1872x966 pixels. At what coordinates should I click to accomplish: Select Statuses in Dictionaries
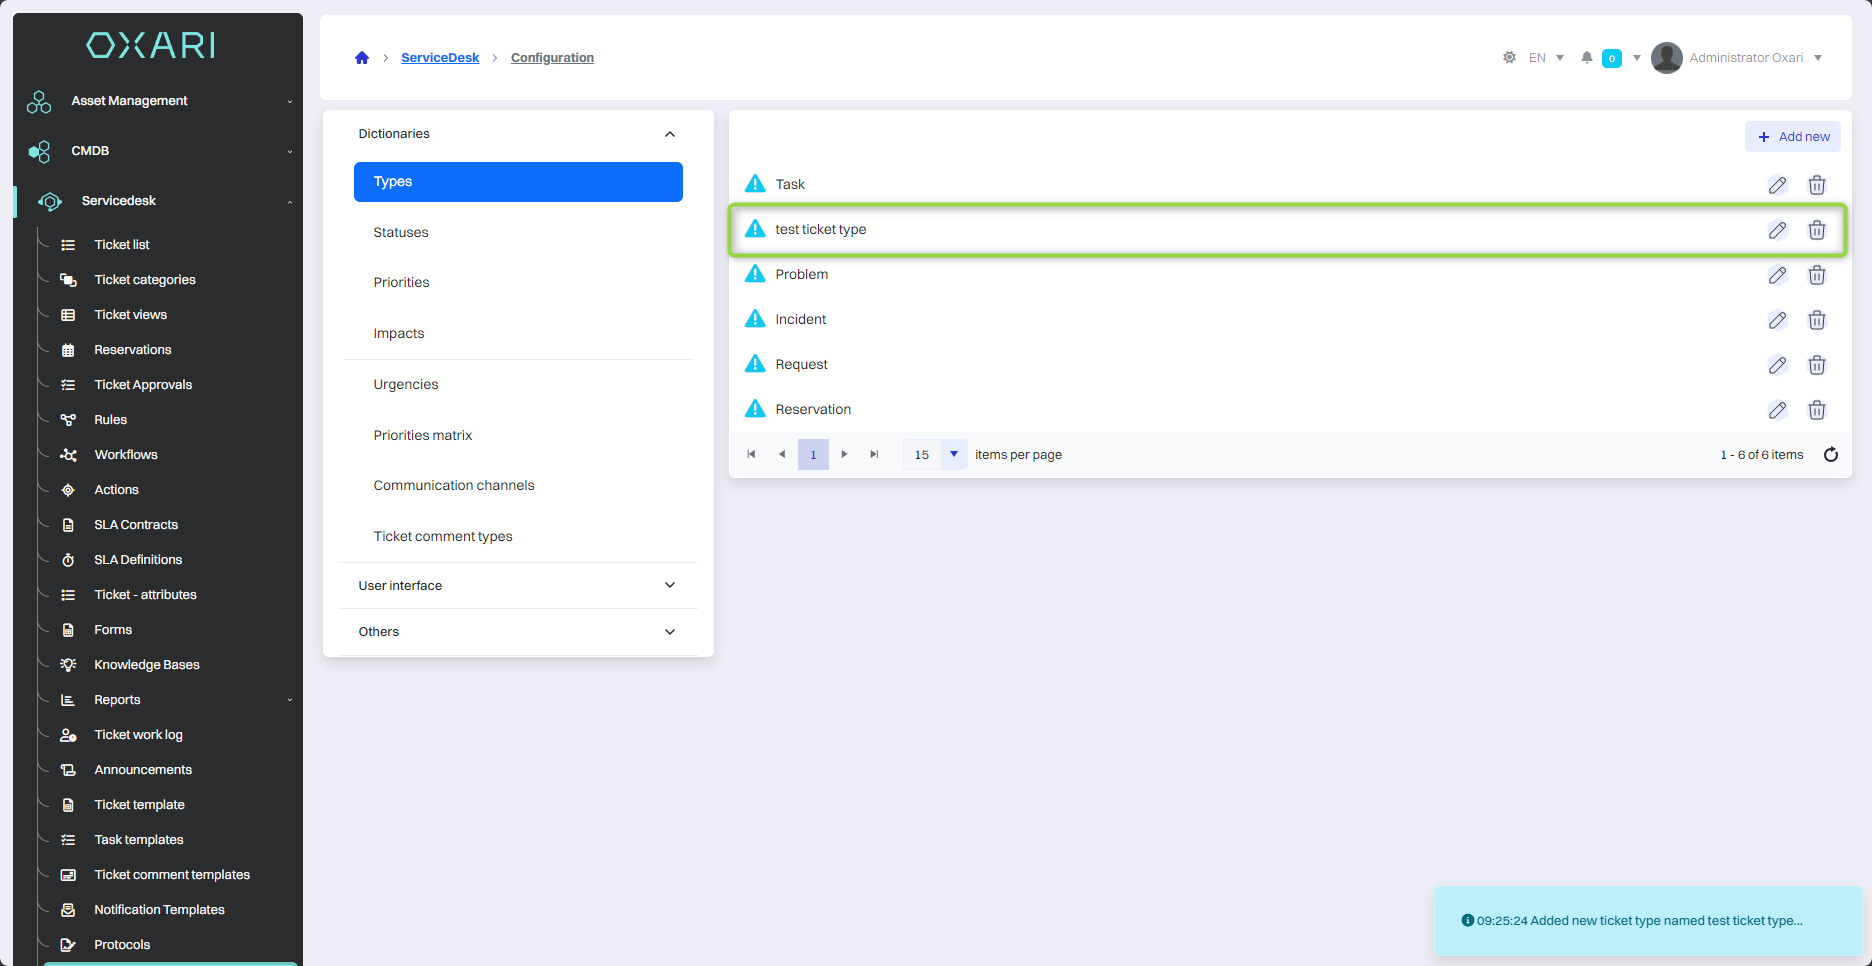click(401, 232)
